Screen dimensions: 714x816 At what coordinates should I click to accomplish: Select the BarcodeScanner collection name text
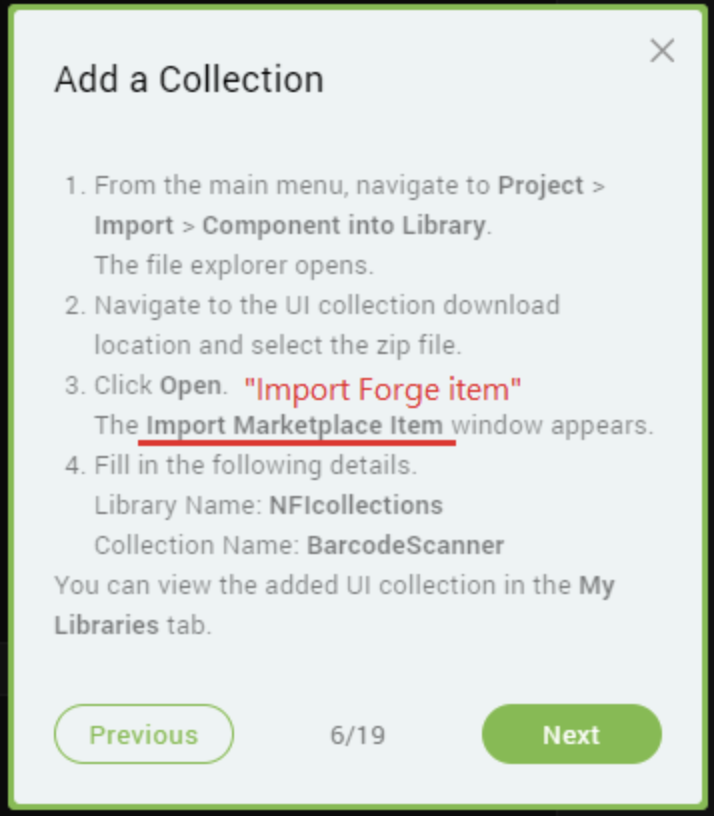[405, 545]
